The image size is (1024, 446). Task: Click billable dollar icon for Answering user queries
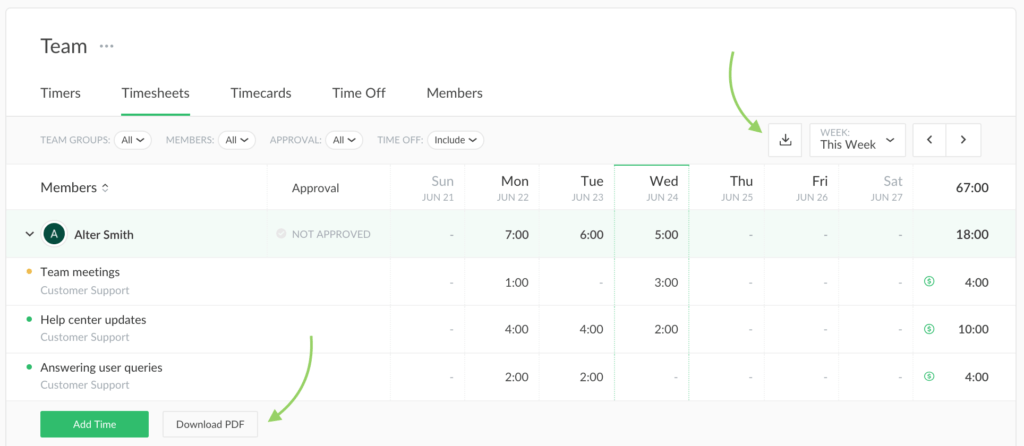tap(929, 376)
